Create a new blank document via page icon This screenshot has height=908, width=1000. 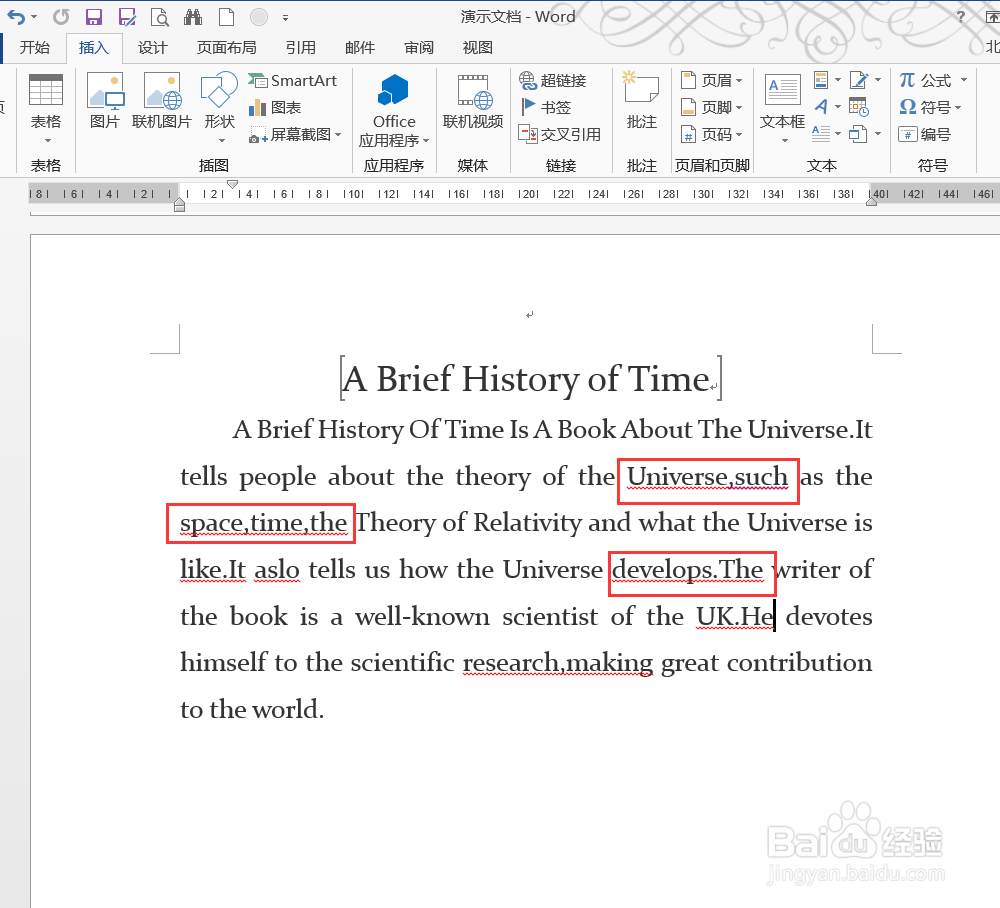(x=226, y=17)
